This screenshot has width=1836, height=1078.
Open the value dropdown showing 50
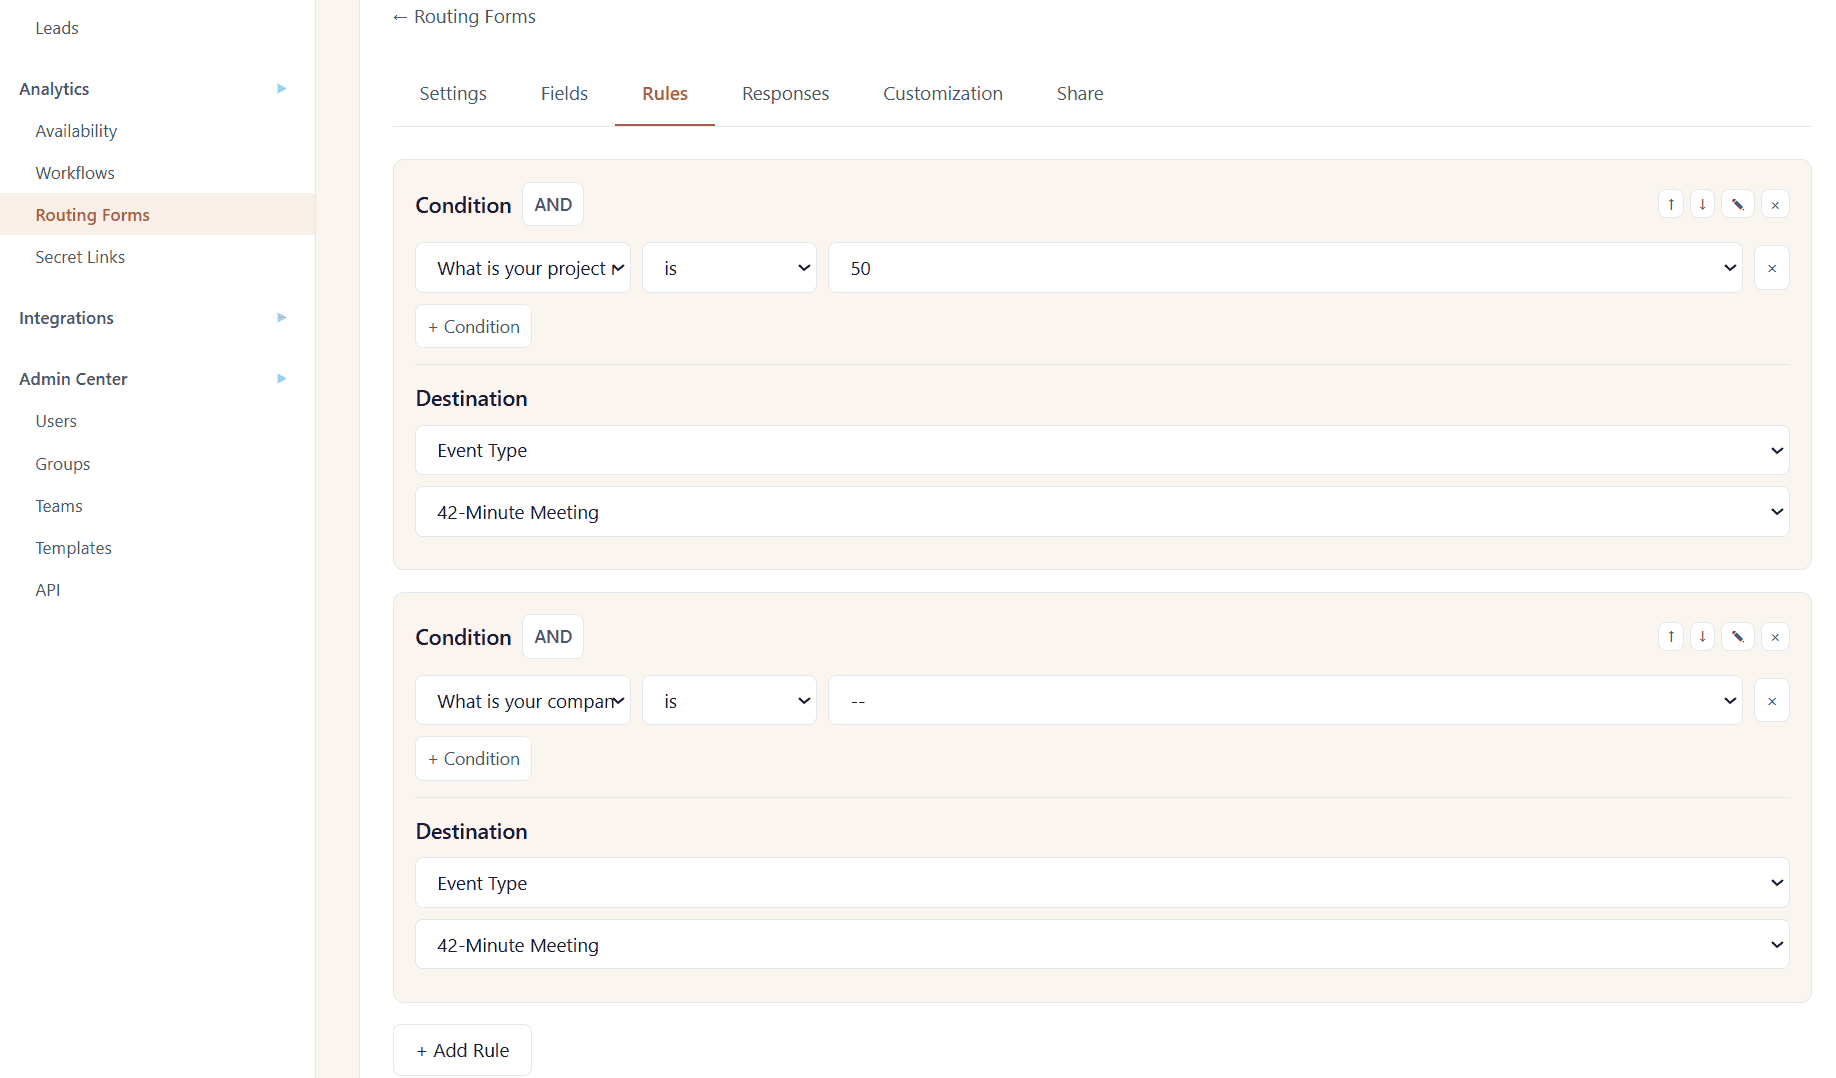pyautogui.click(x=1285, y=268)
